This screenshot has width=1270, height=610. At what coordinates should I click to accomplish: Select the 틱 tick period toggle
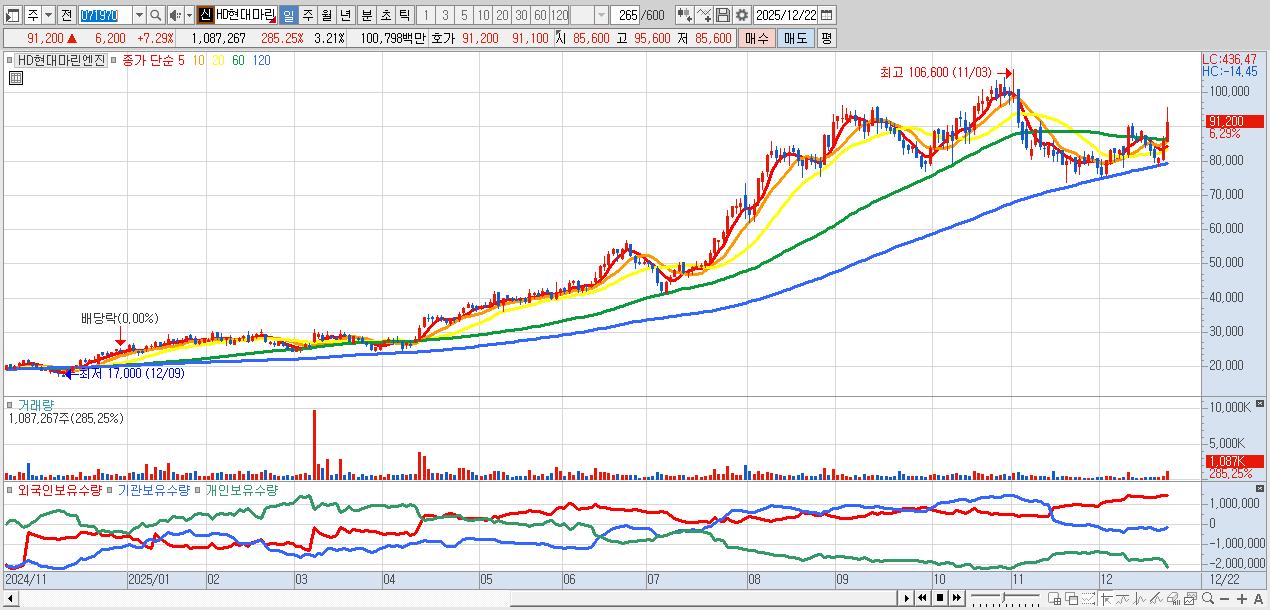tap(404, 15)
